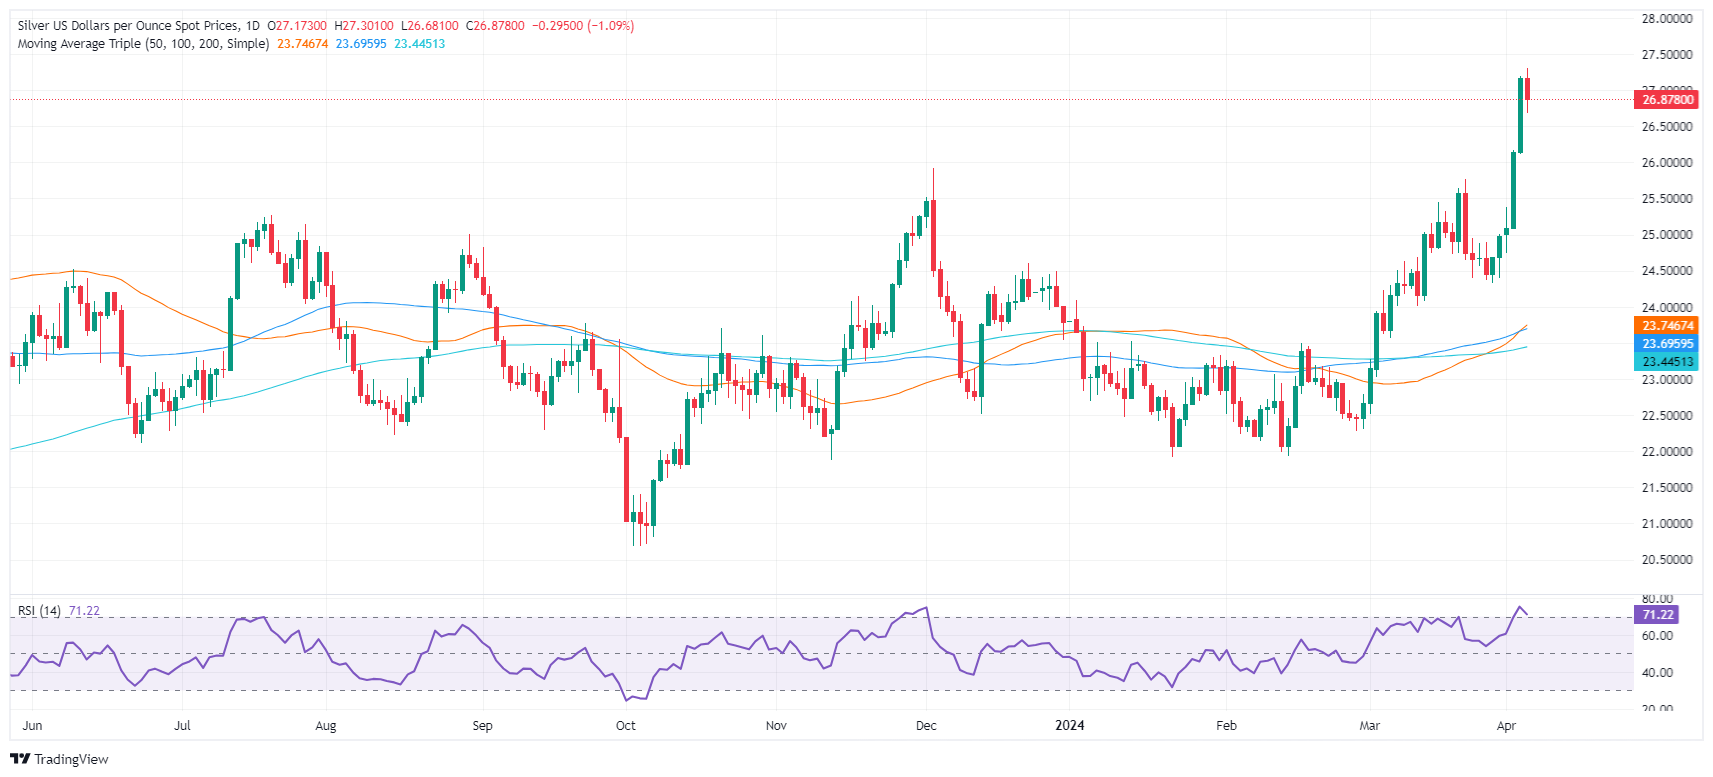Click the blue 23.69595 moving average tag
This screenshot has height=777, width=1713.
[x=1667, y=343]
